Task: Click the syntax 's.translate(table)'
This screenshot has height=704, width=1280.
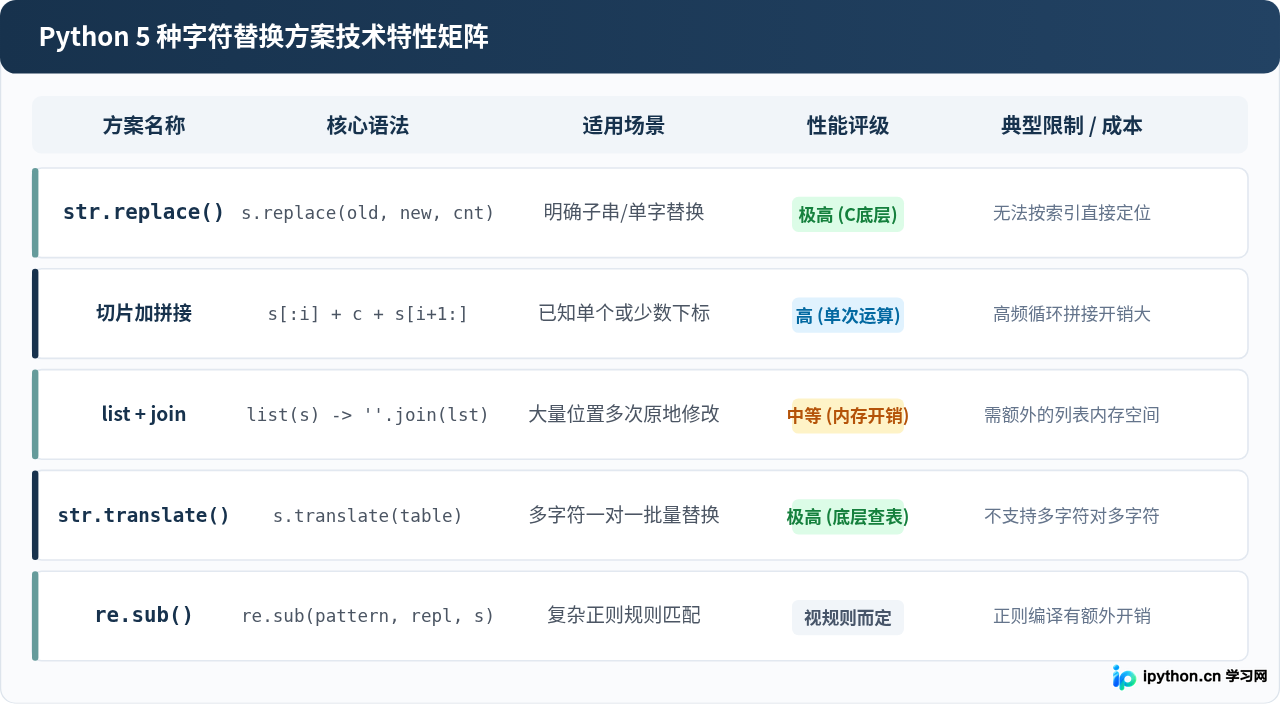Action: click(368, 516)
